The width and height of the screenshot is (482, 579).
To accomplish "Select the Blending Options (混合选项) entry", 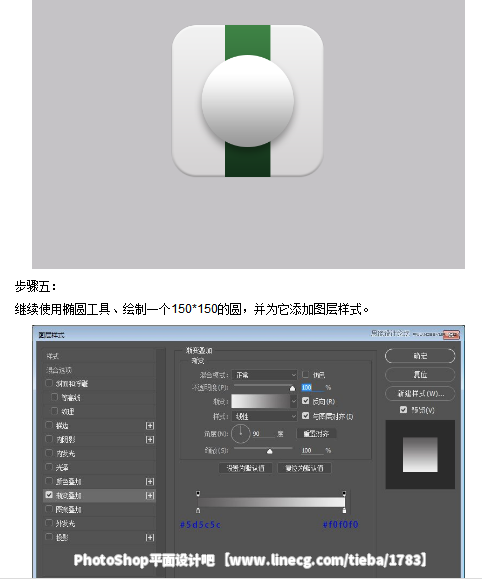I will (x=99, y=370).
